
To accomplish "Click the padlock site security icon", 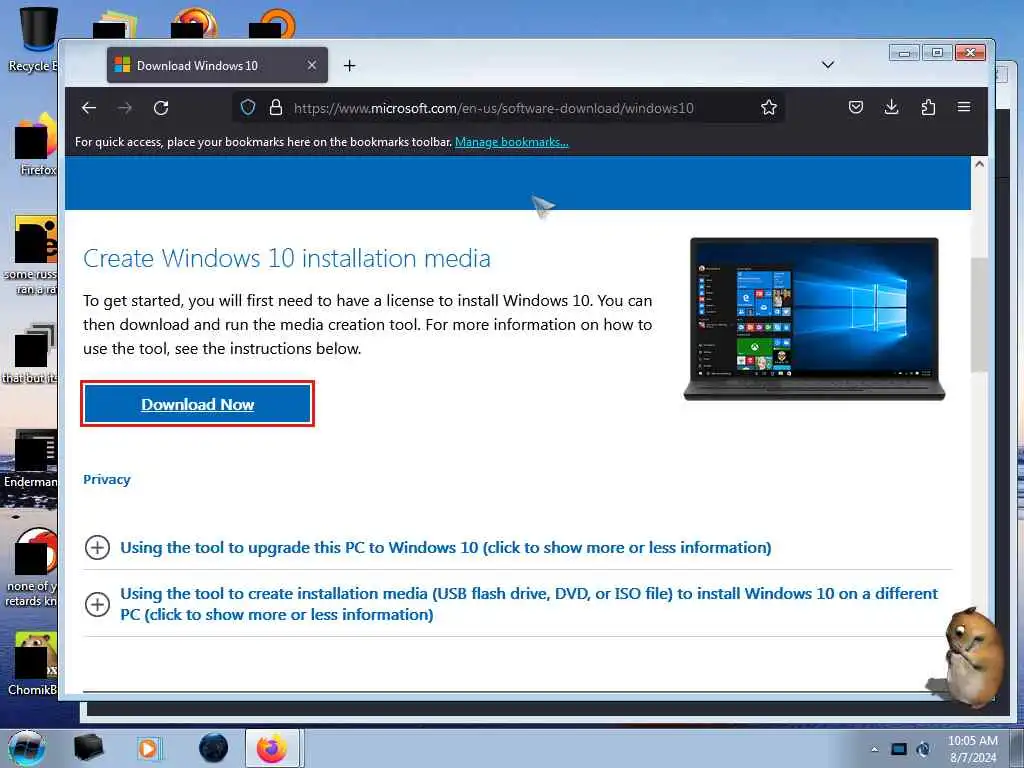I will tap(276, 107).
